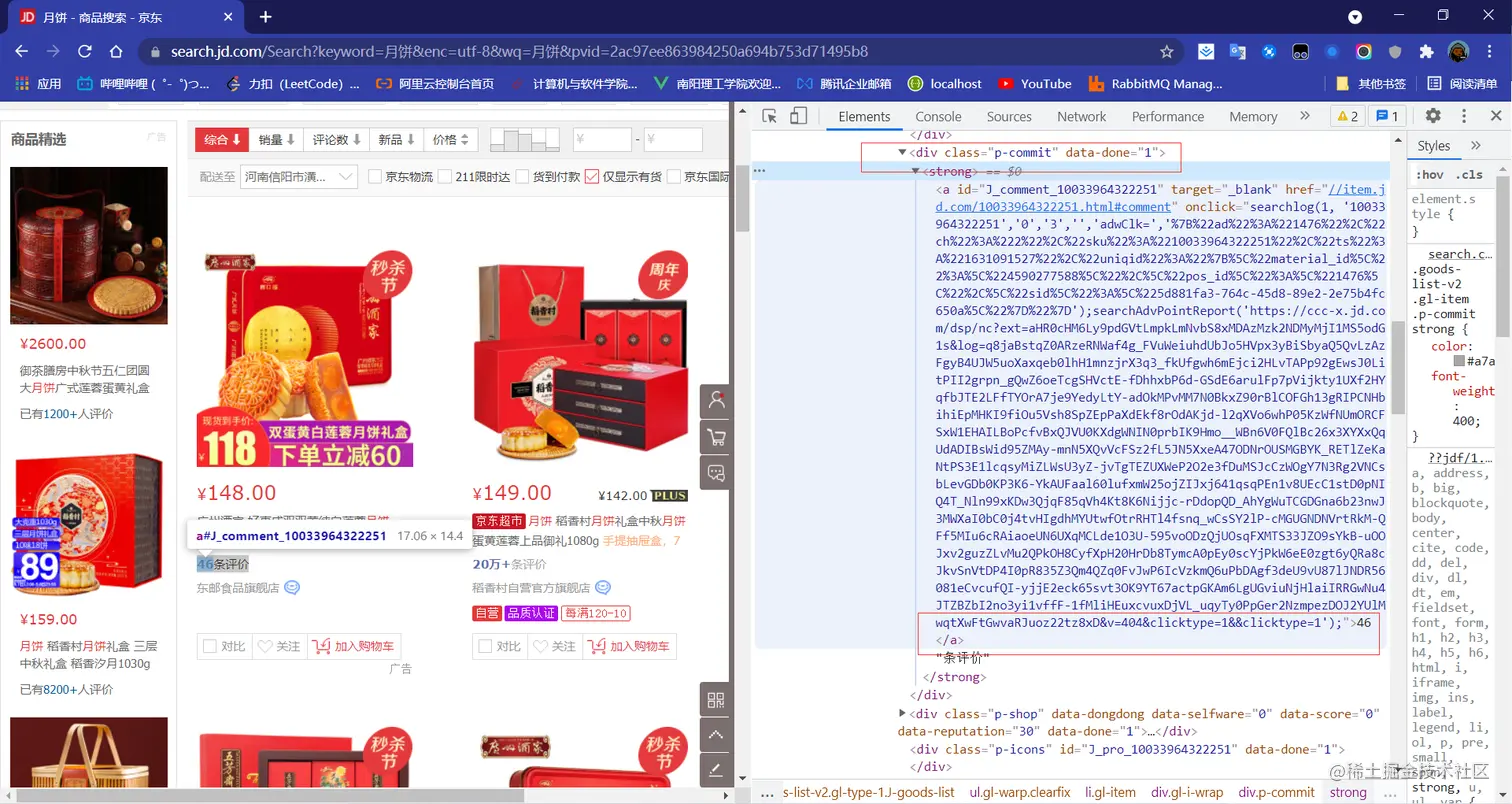This screenshot has height=804, width=1512.
Task: Click the maximum price input field
Action: tap(674, 140)
